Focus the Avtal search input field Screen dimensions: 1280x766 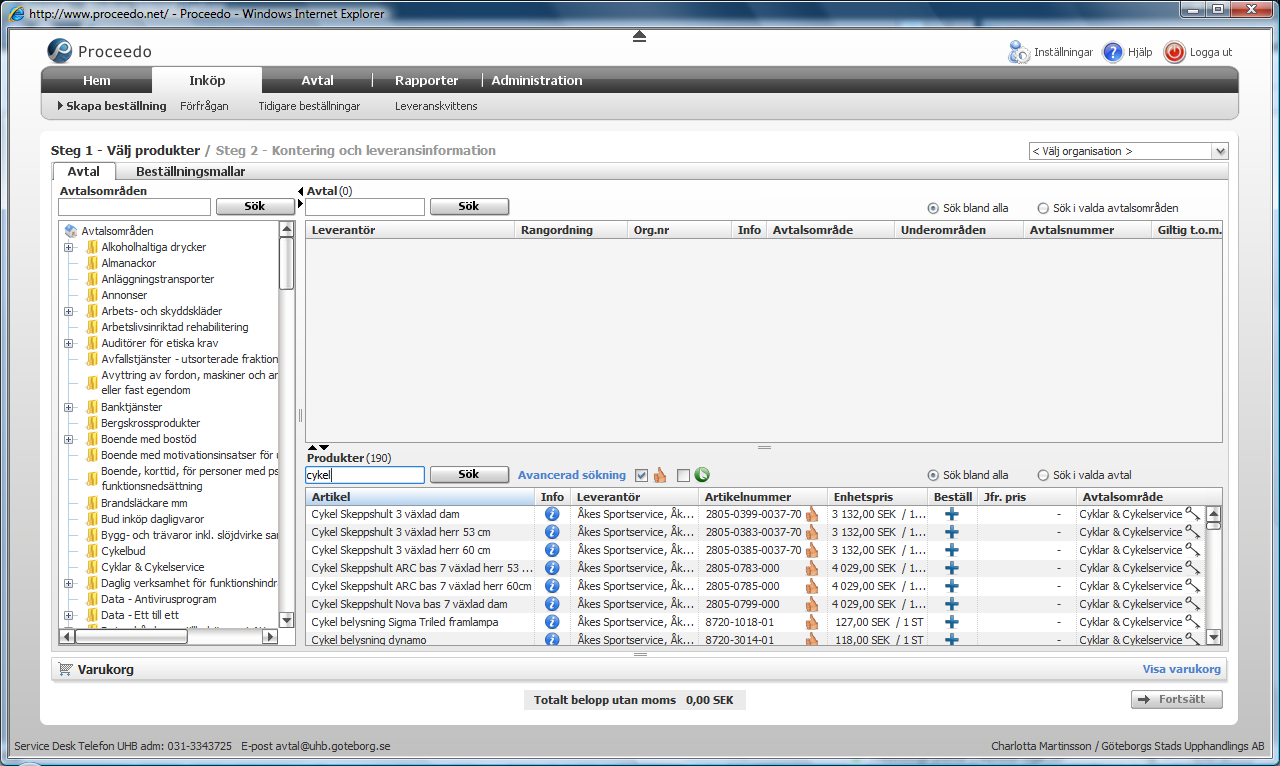click(365, 207)
